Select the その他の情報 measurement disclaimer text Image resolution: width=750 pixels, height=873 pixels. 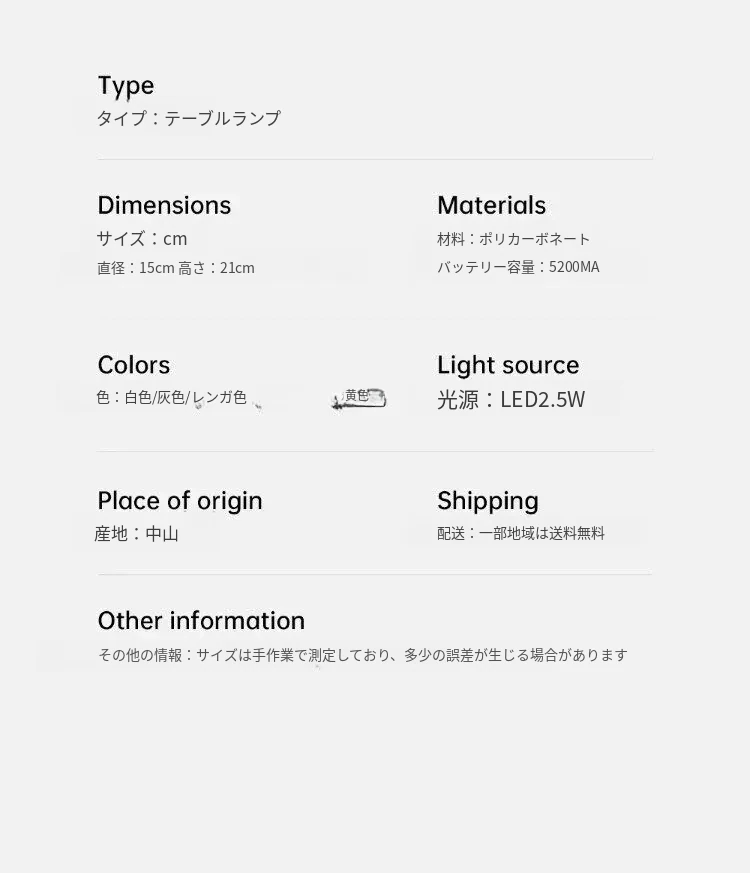coord(363,656)
